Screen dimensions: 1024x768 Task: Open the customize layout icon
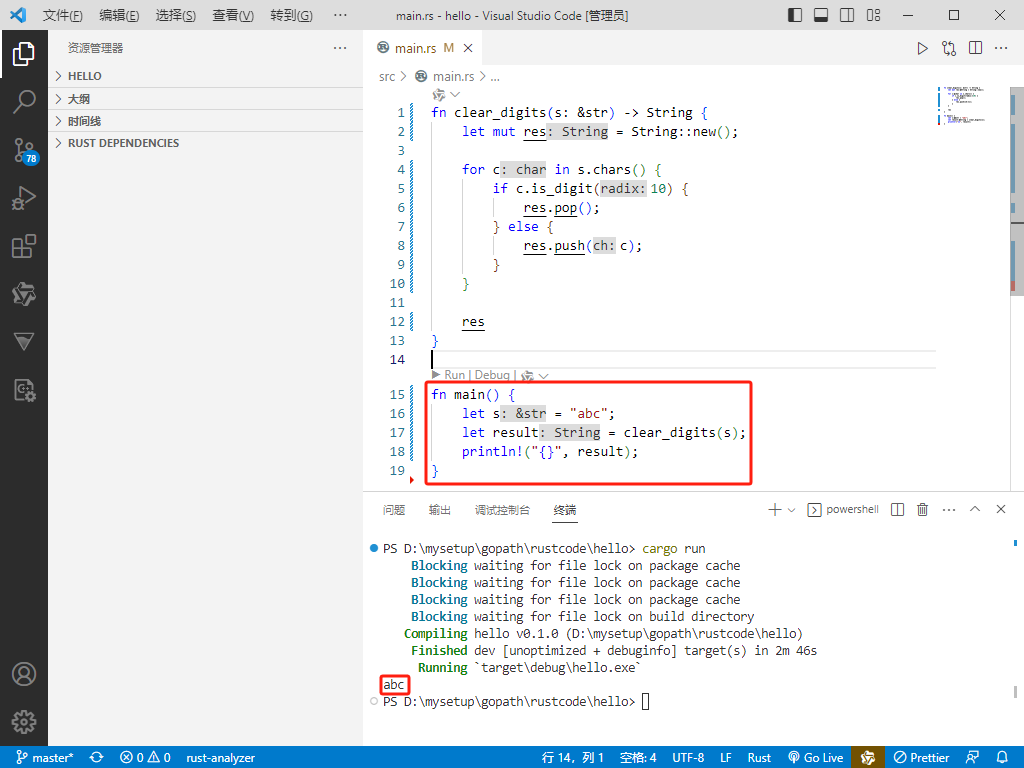[x=873, y=15]
